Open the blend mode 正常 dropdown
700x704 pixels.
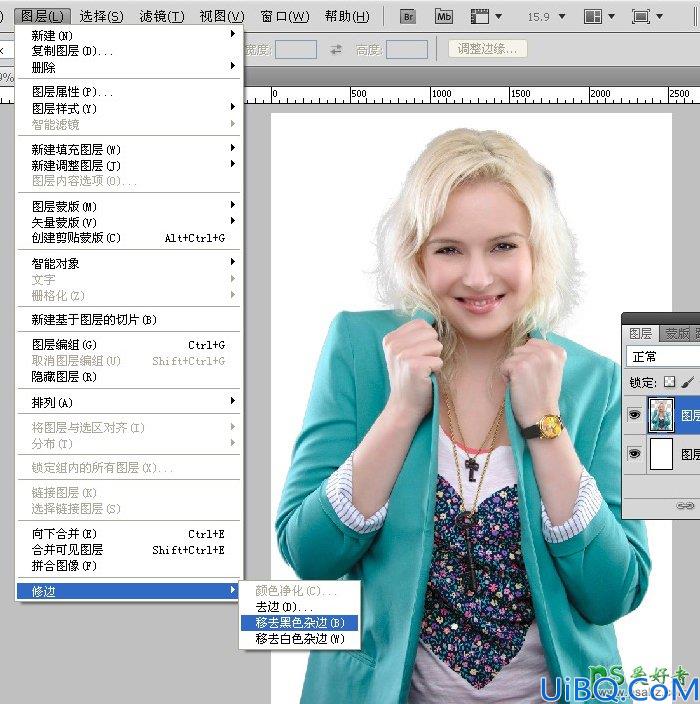click(x=663, y=357)
